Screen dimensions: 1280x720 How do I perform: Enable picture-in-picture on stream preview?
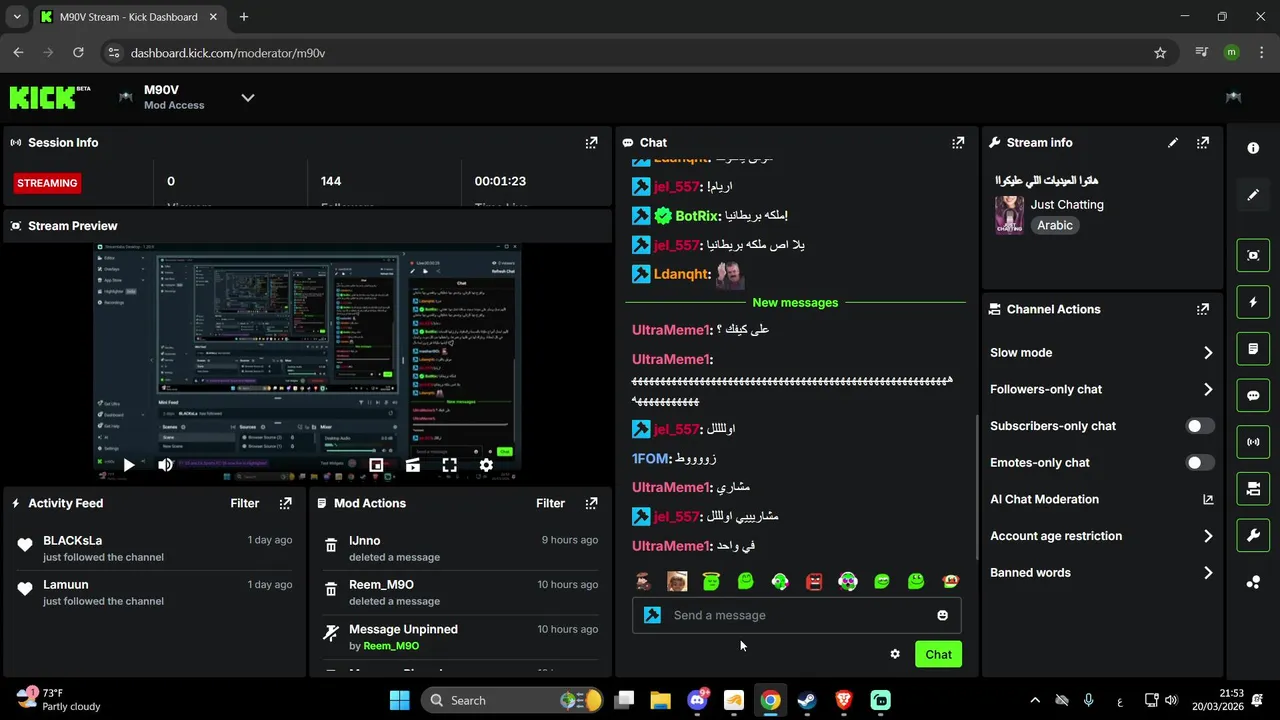click(376, 465)
